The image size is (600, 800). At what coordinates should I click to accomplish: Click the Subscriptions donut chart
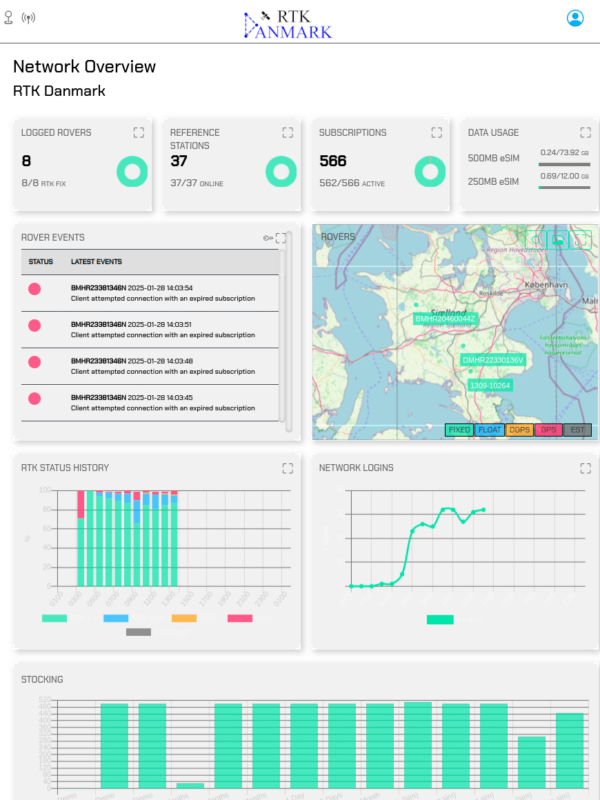pyautogui.click(x=430, y=171)
